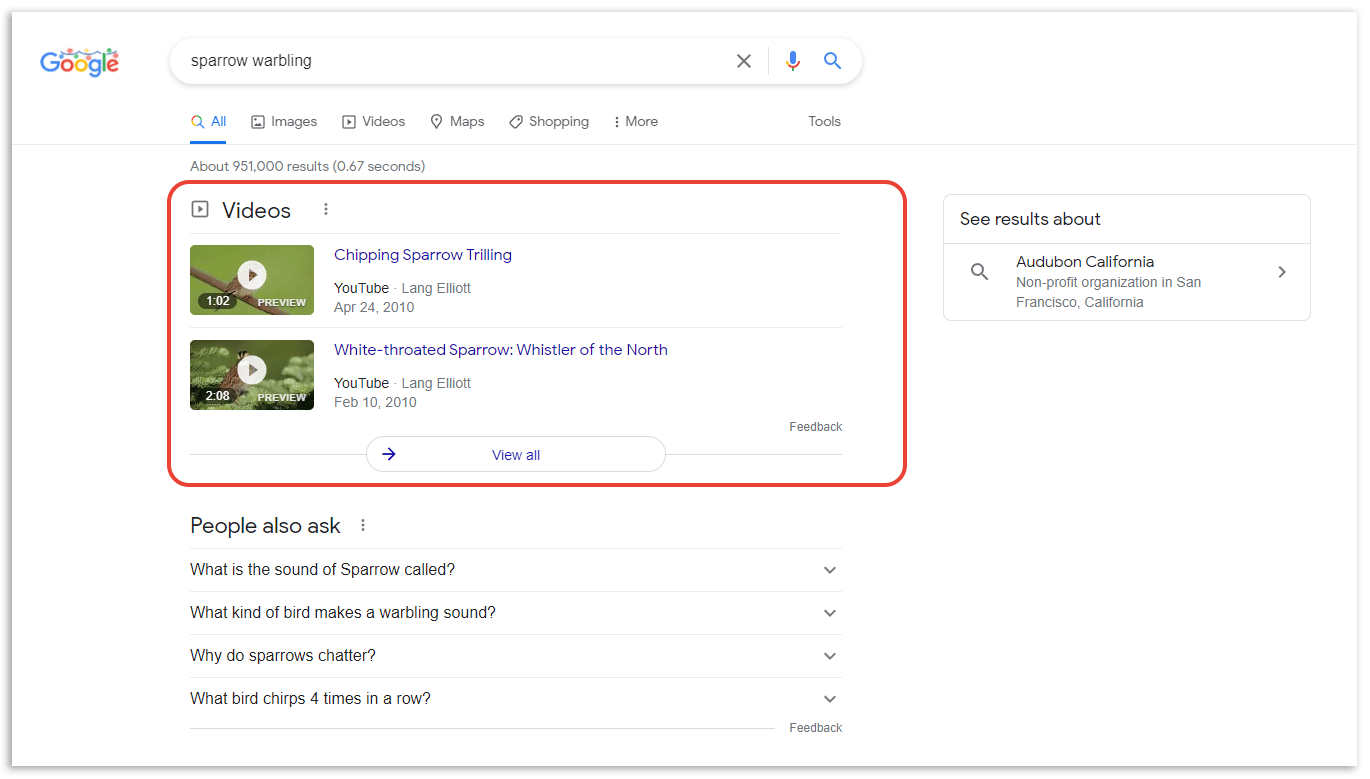Open the search Tools options
Viewport: 1370px width, 779px height.
(825, 121)
